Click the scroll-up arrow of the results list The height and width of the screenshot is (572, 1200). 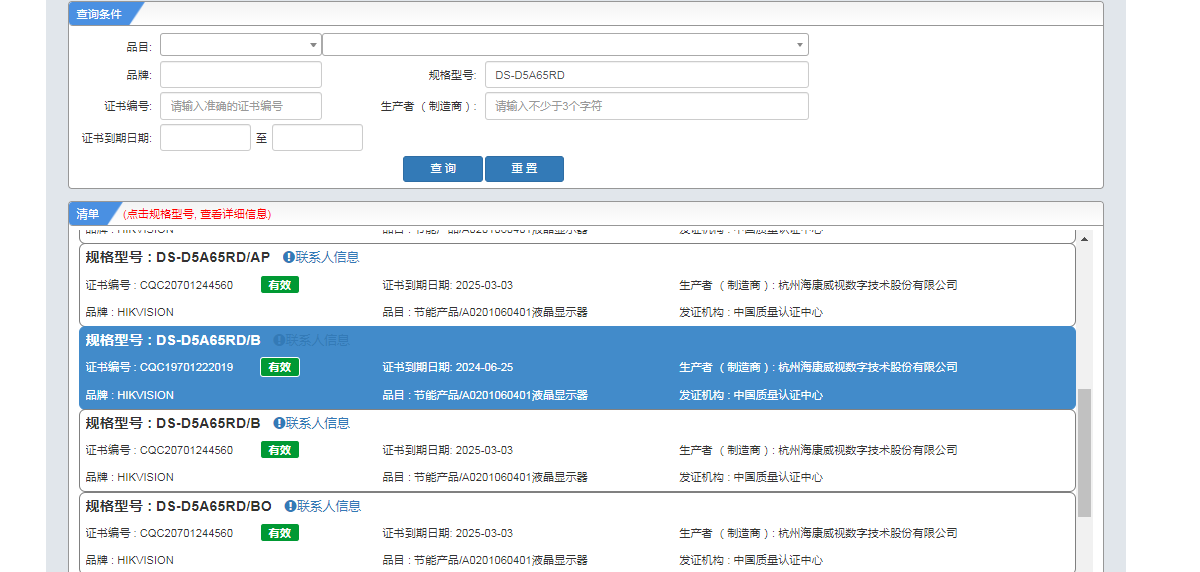1085,239
